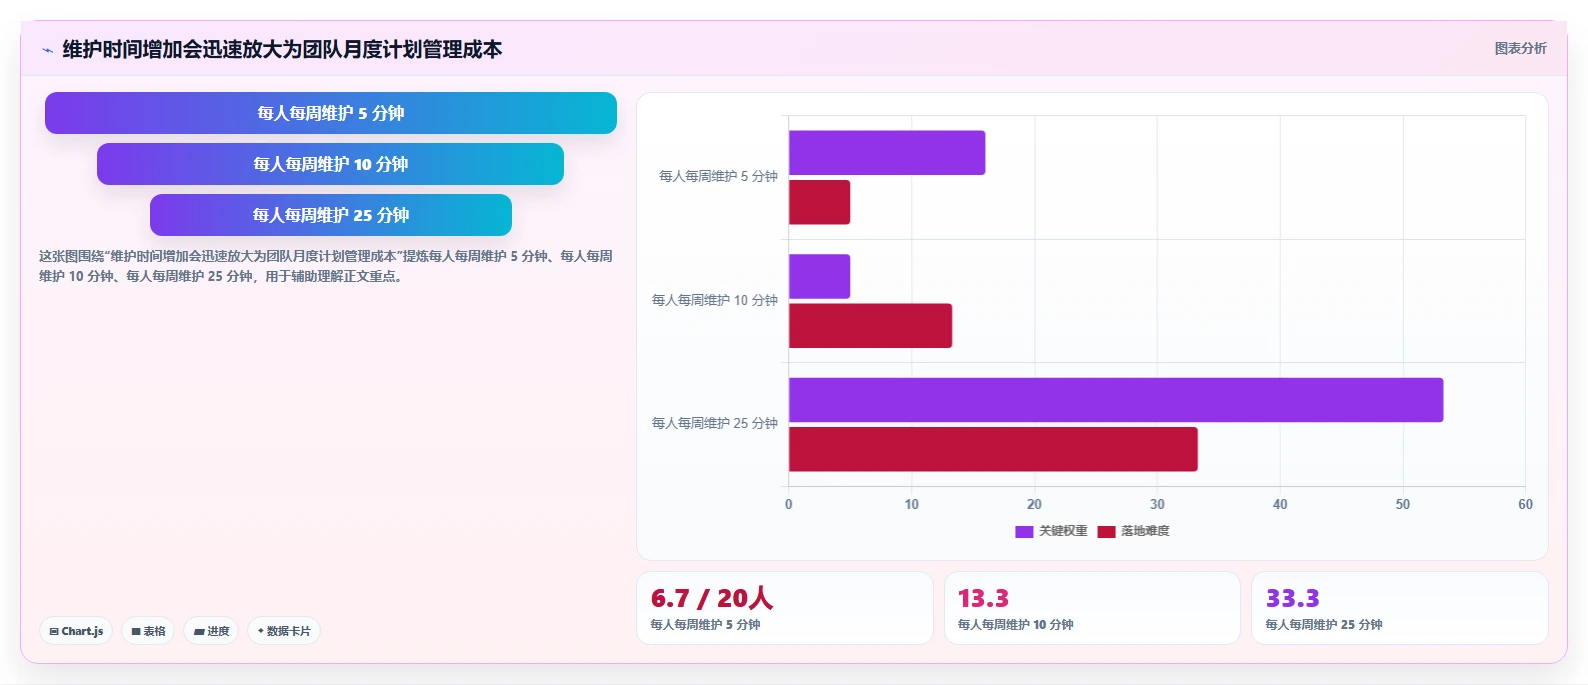This screenshot has width=1588, height=685.
Task: Toggle the 落地难度 legend entry
Action: pyautogui.click(x=1134, y=531)
